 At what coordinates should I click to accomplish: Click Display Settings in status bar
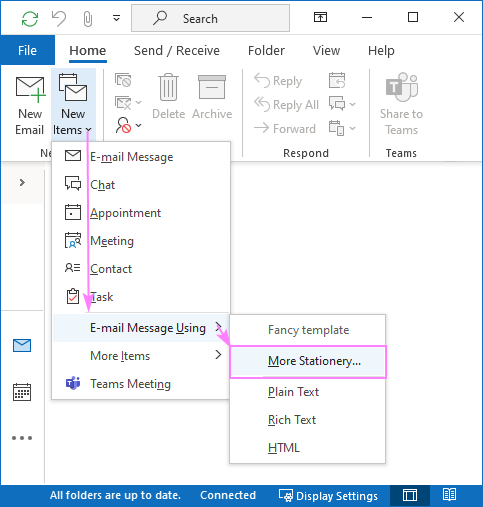click(x=328, y=496)
